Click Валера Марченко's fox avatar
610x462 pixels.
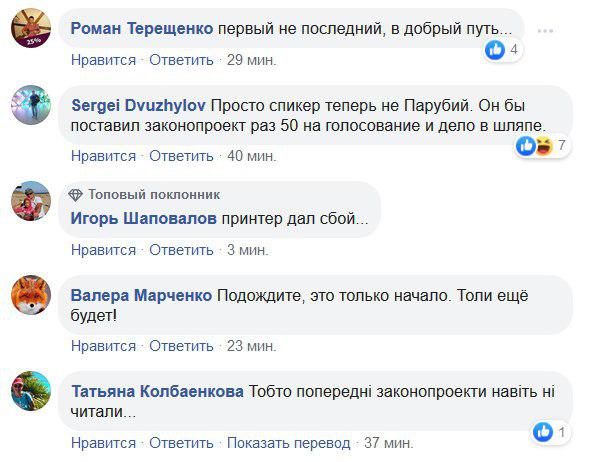point(31,296)
